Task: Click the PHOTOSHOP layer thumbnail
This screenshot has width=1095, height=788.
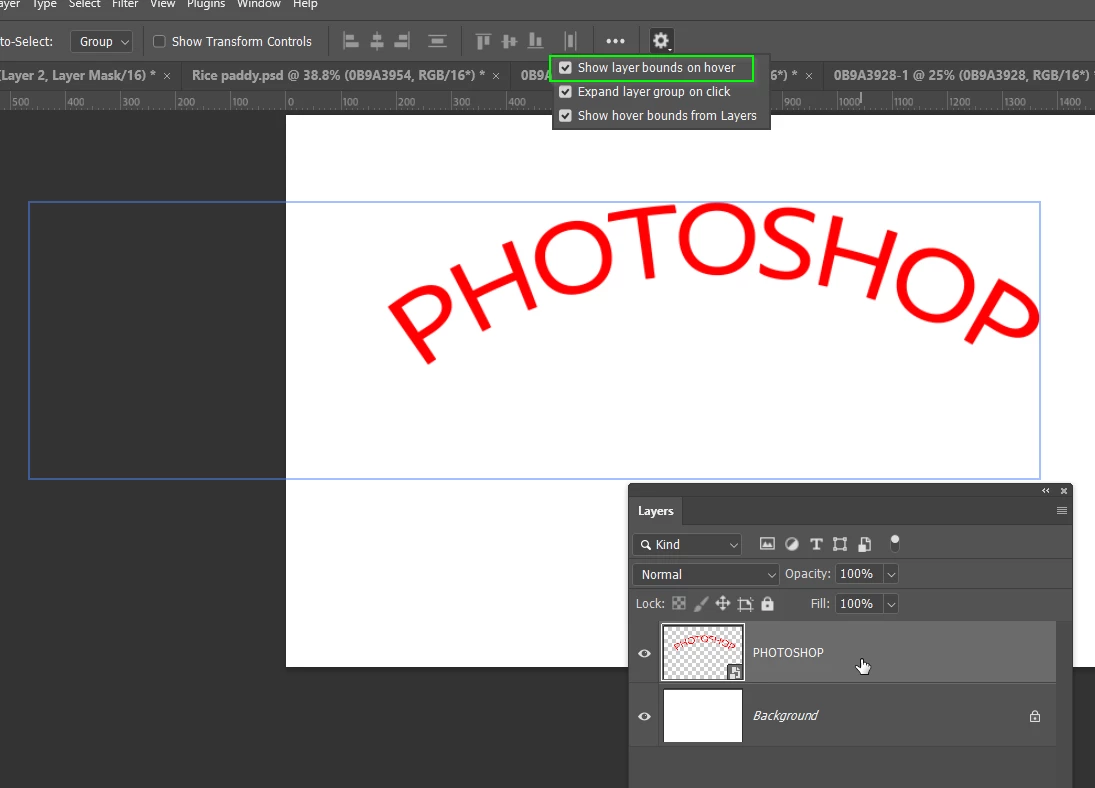Action: [x=703, y=652]
